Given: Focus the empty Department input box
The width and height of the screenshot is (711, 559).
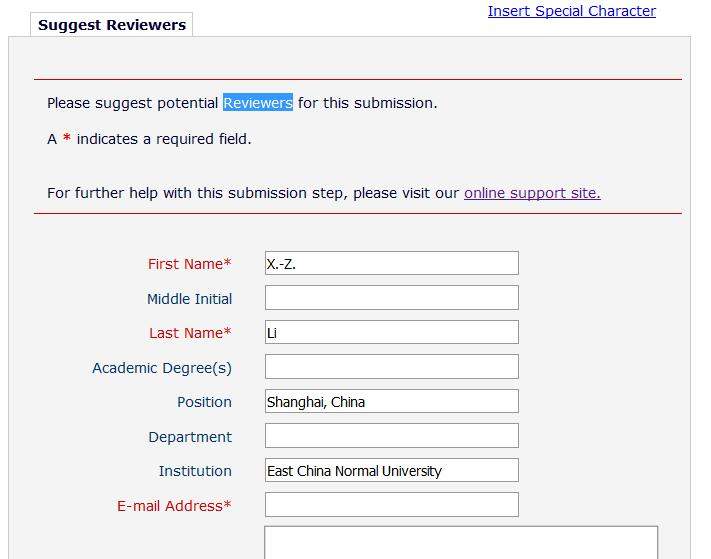Looking at the screenshot, I should [391, 436].
